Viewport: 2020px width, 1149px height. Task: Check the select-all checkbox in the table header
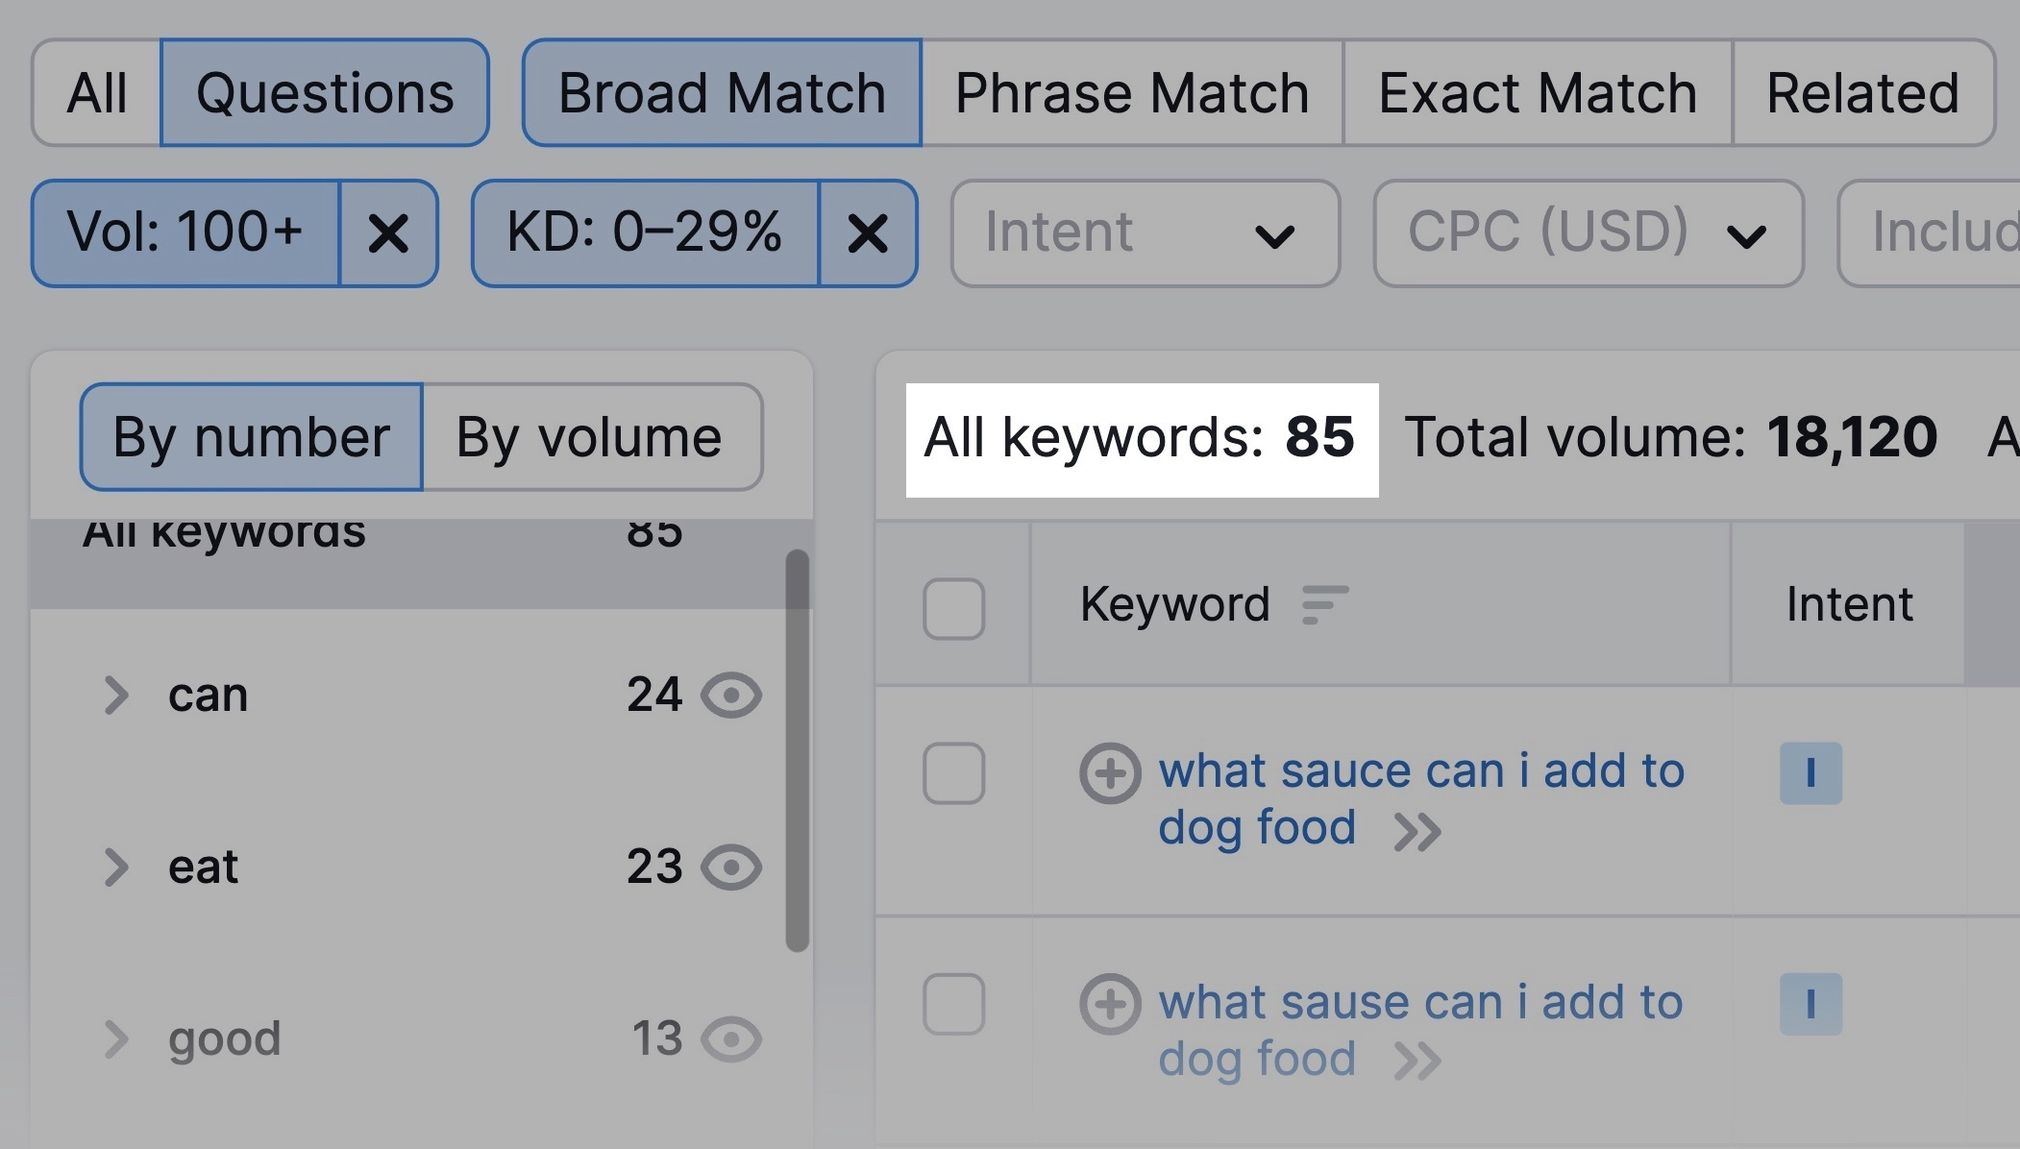(953, 608)
